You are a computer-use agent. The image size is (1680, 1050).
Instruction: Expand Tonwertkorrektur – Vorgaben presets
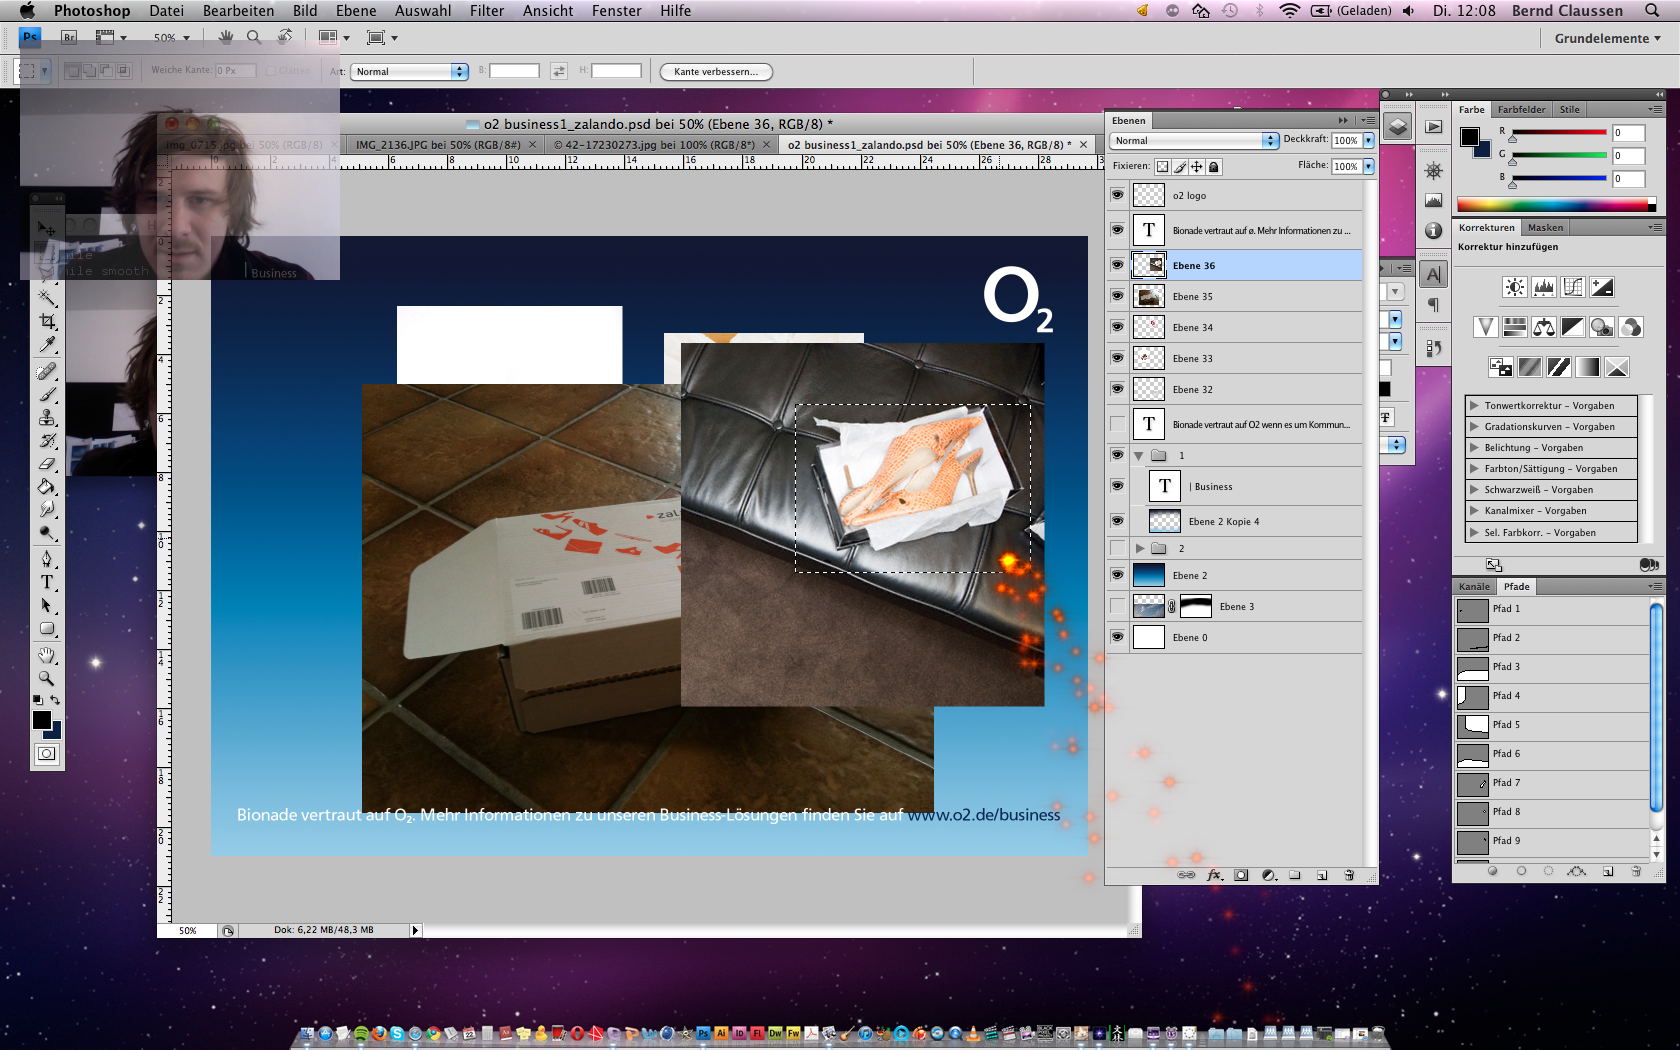[x=1474, y=406]
